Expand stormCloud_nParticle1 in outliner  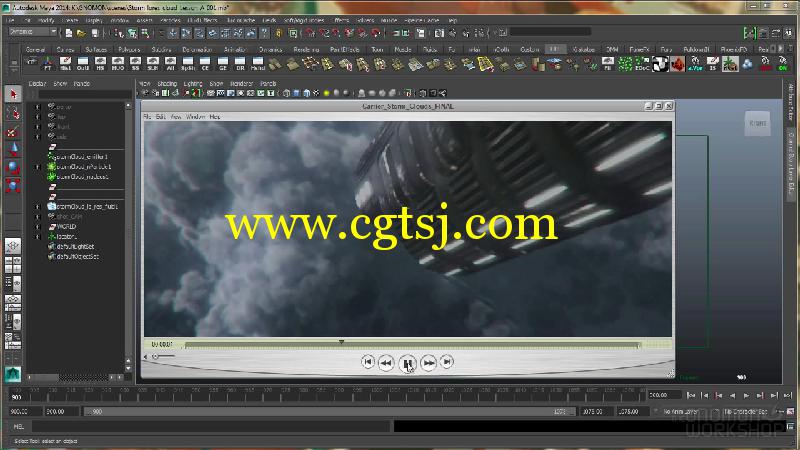[37, 167]
